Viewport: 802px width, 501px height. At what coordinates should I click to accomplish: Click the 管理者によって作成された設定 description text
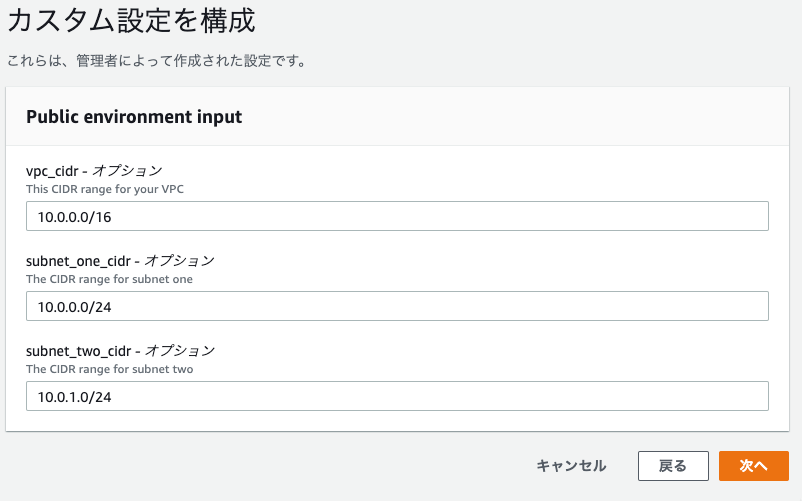(x=157, y=61)
